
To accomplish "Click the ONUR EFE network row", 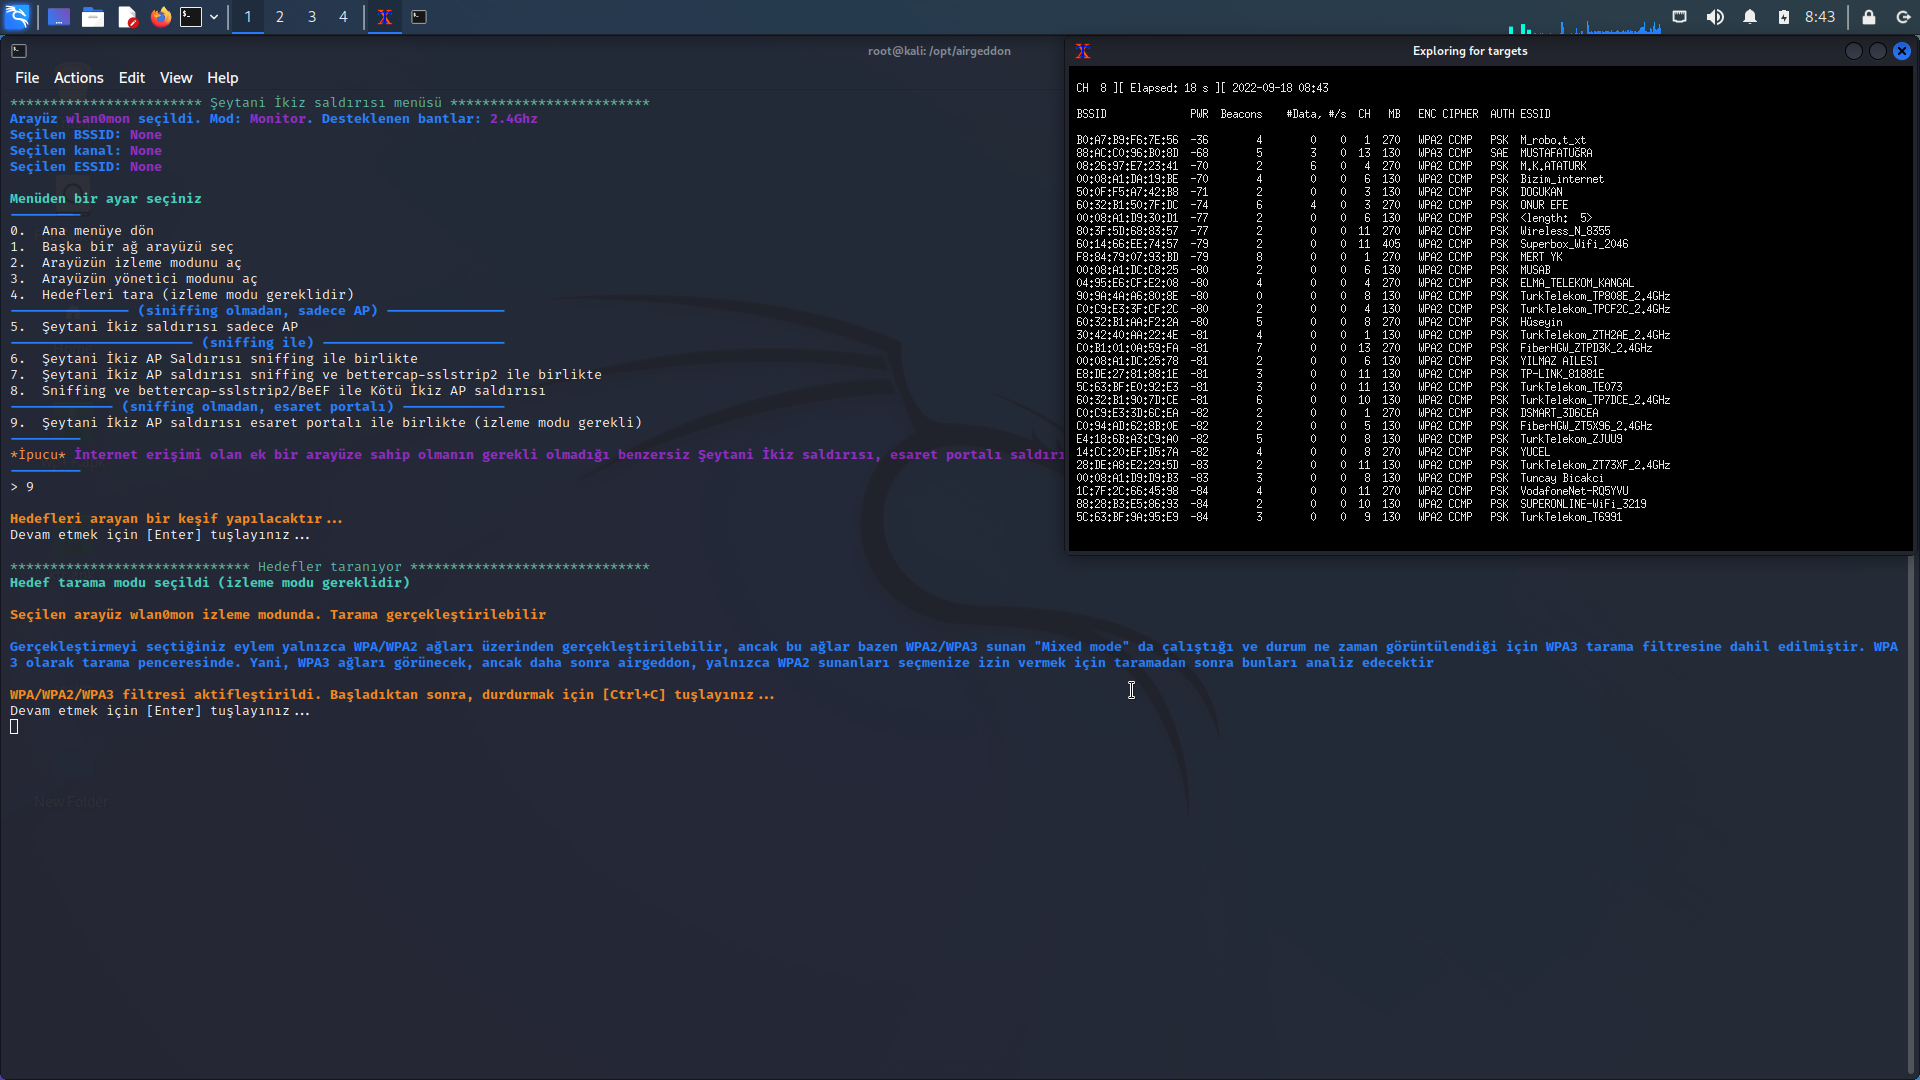I will (1322, 205).
